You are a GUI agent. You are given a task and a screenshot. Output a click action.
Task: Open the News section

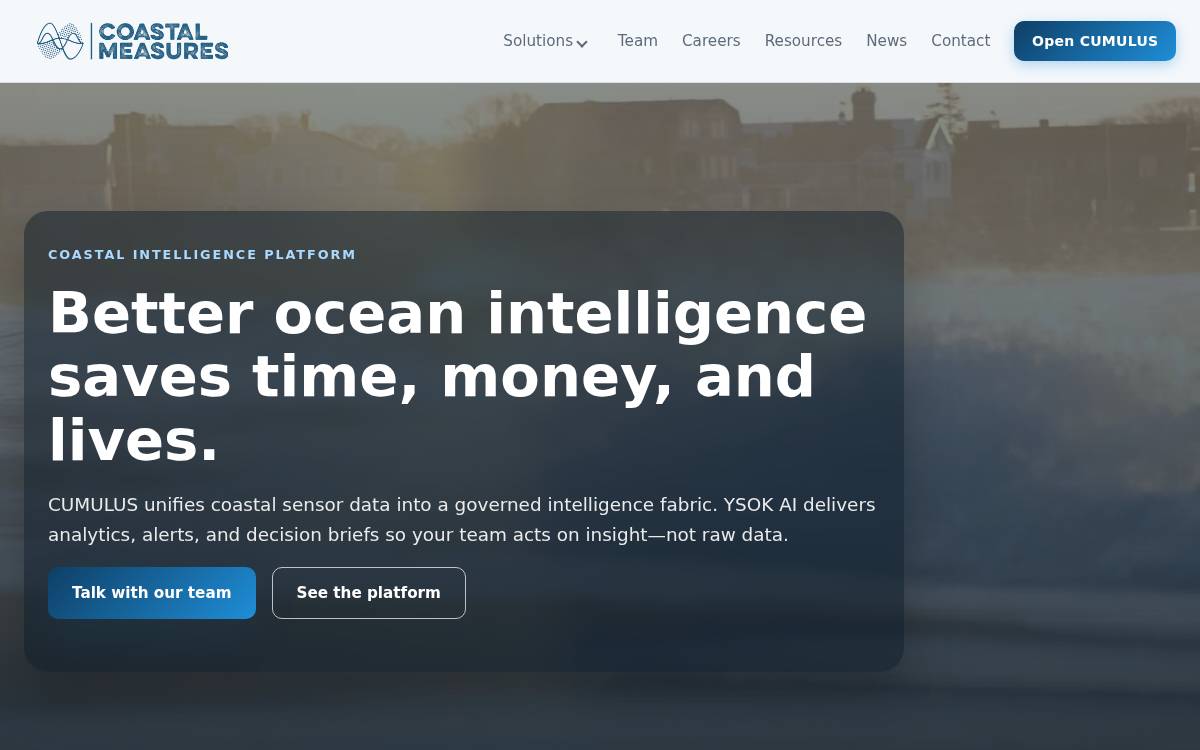click(x=886, y=41)
